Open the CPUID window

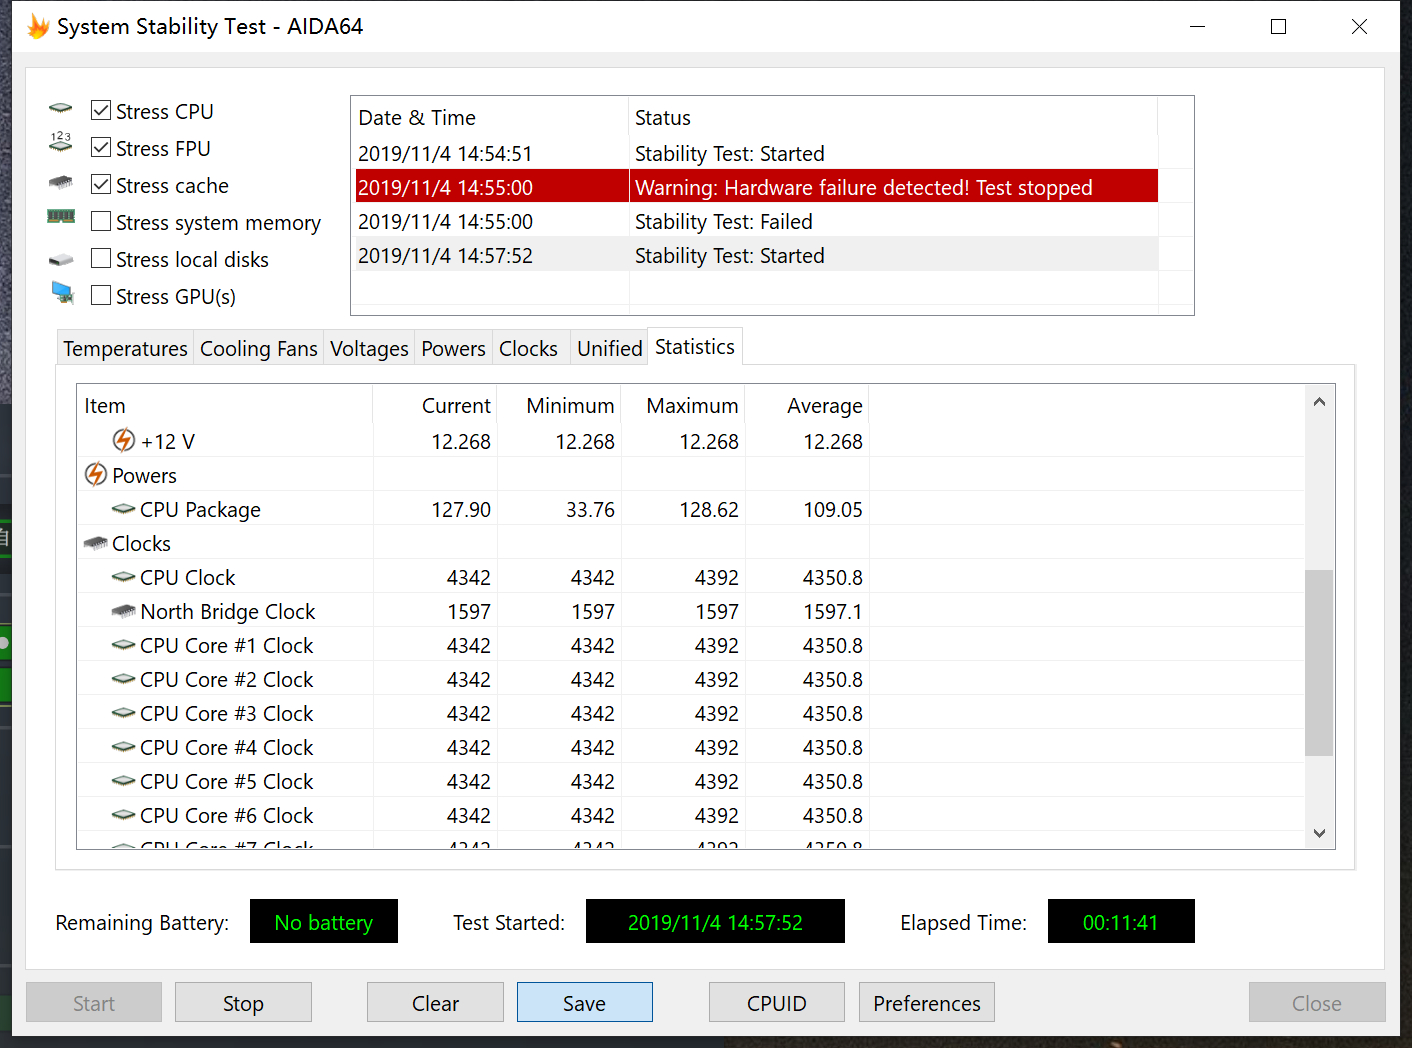776,1003
